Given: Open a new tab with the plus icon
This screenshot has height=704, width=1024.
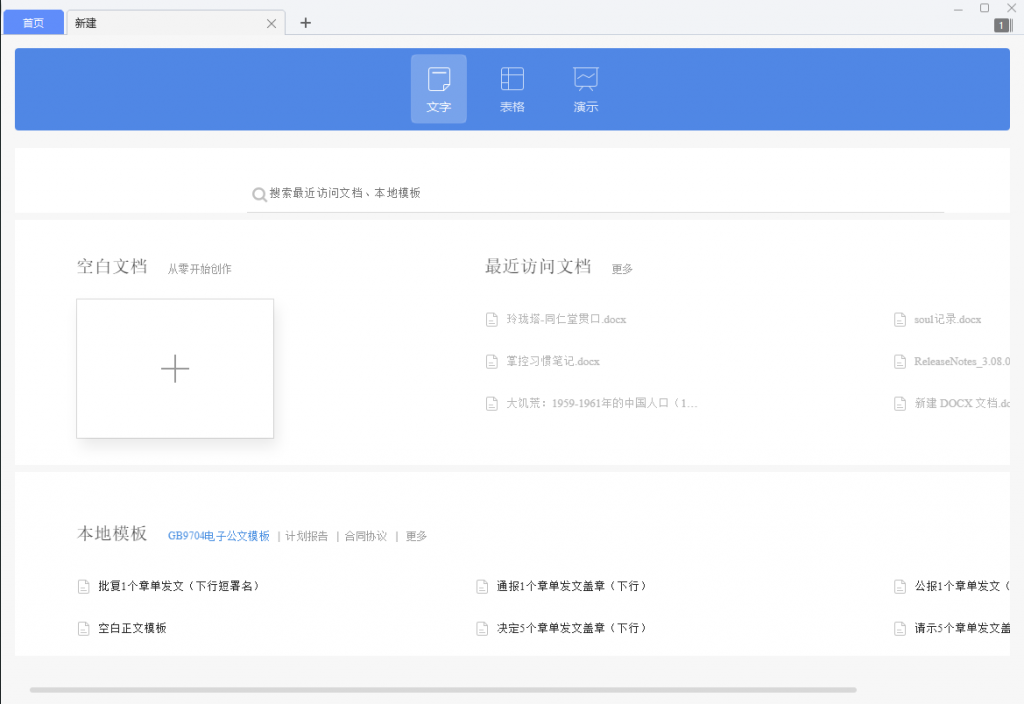Looking at the screenshot, I should coord(306,22).
